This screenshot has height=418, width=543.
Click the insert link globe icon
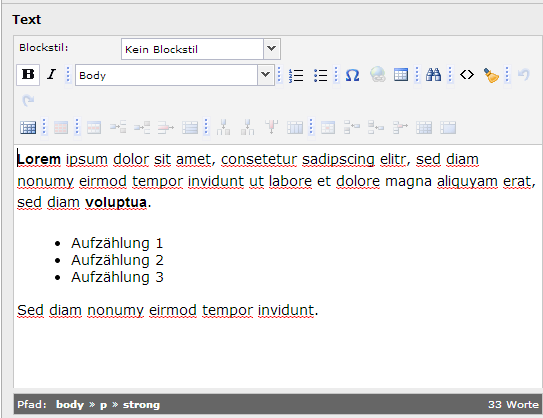(377, 75)
